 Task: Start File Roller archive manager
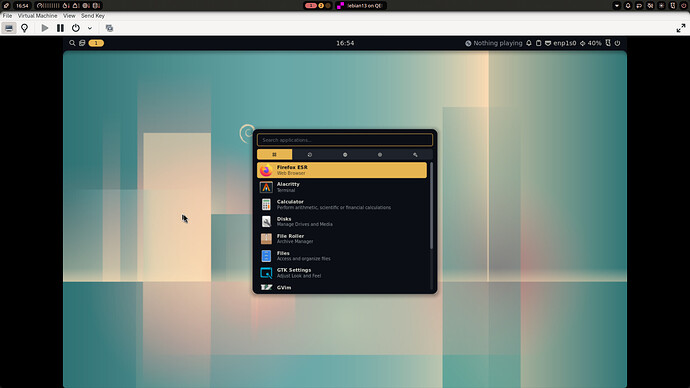click(x=342, y=239)
